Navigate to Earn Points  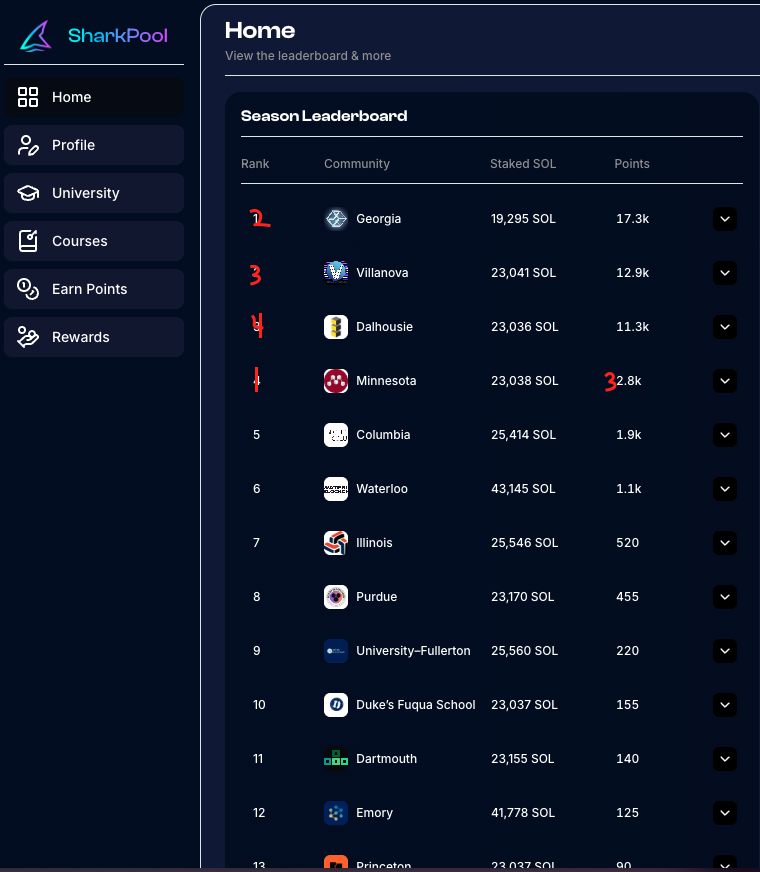coord(94,289)
